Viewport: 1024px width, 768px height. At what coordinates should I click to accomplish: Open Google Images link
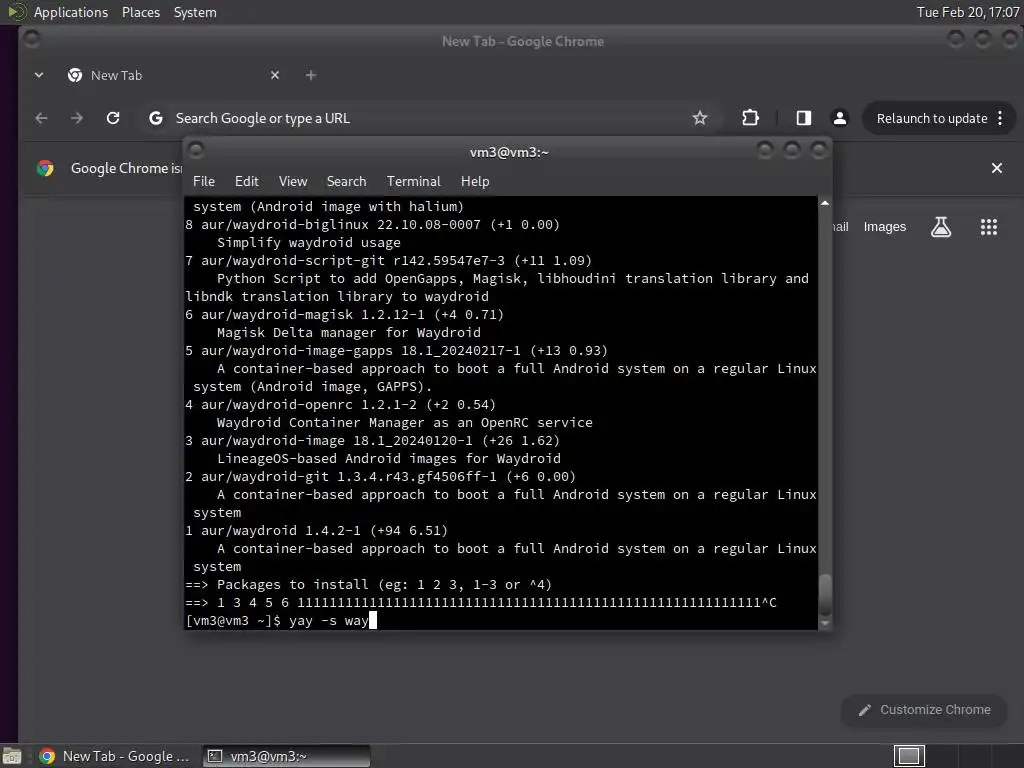pyautogui.click(x=885, y=227)
